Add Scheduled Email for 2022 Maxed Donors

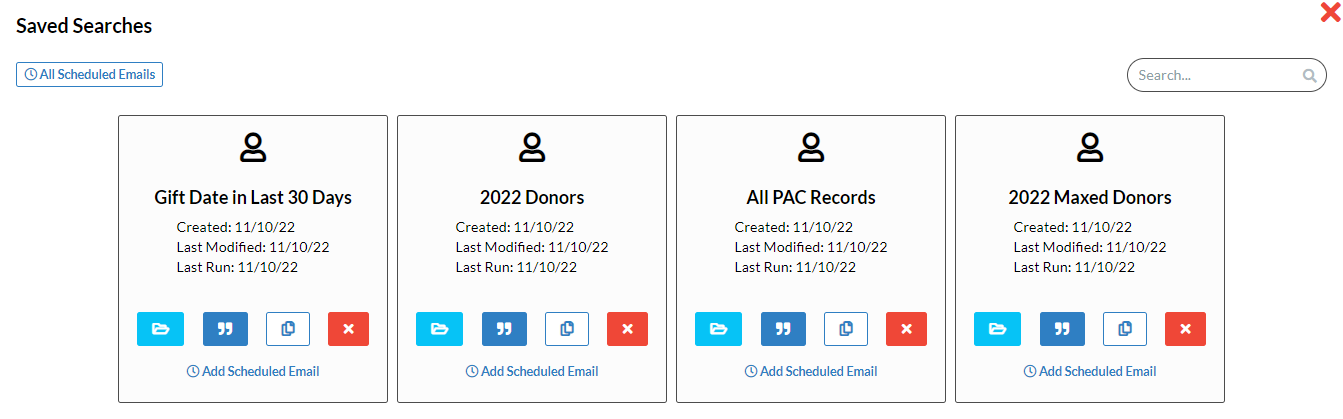[x=1090, y=371]
